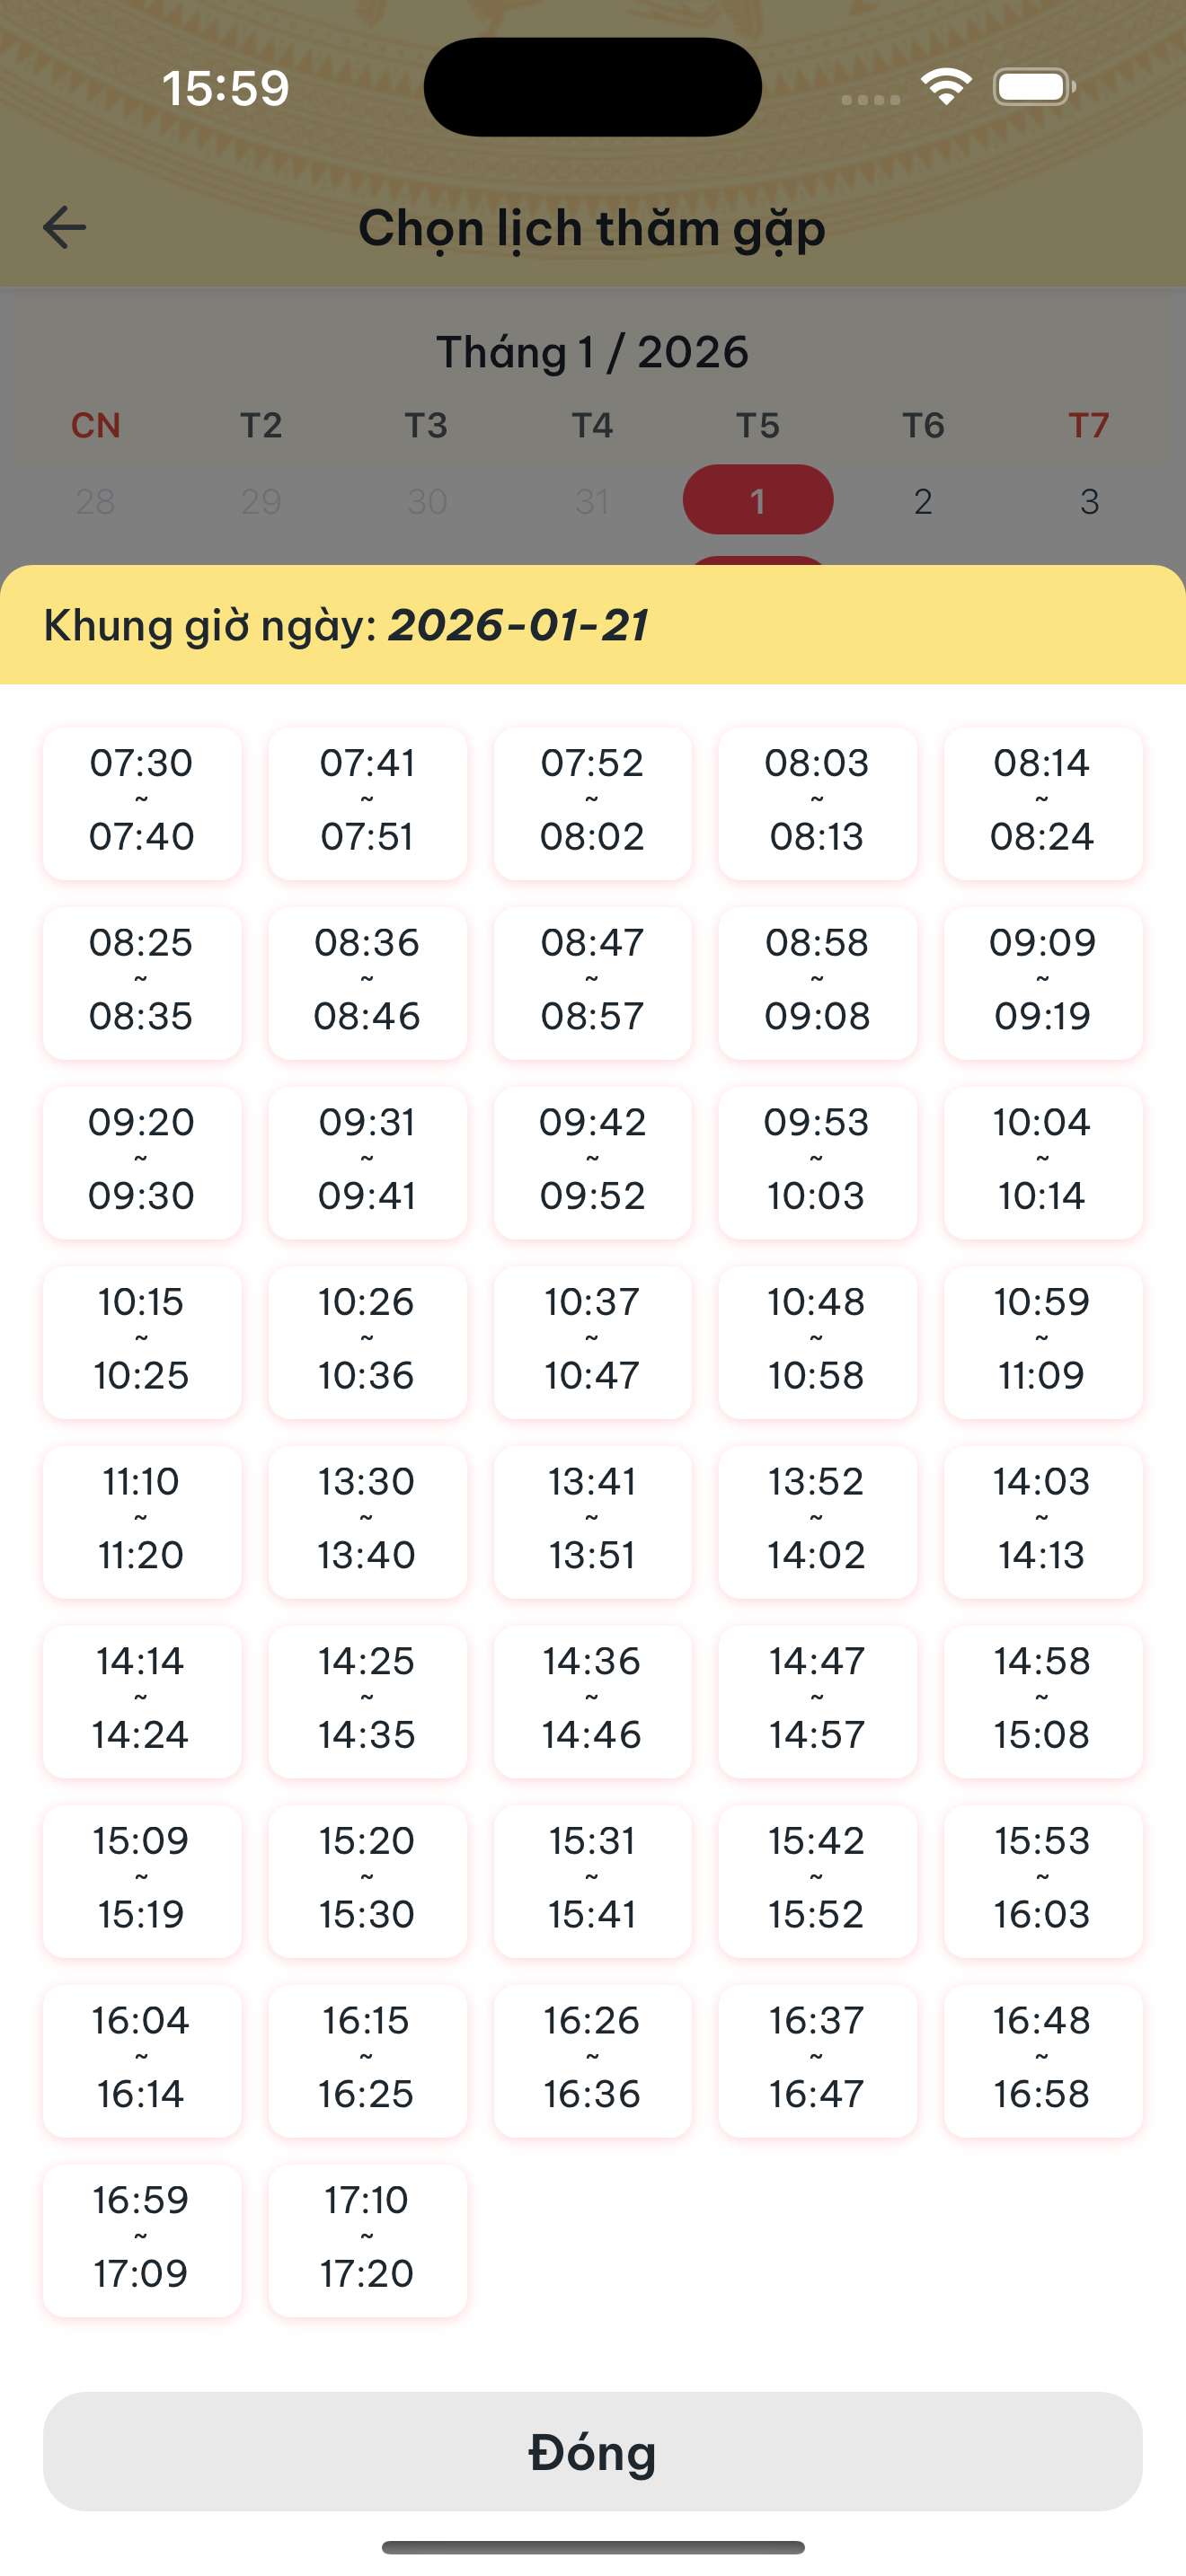Choose the 15:53 ~ 16:03 time slot
This screenshot has width=1186, height=2576.
(x=1042, y=1878)
